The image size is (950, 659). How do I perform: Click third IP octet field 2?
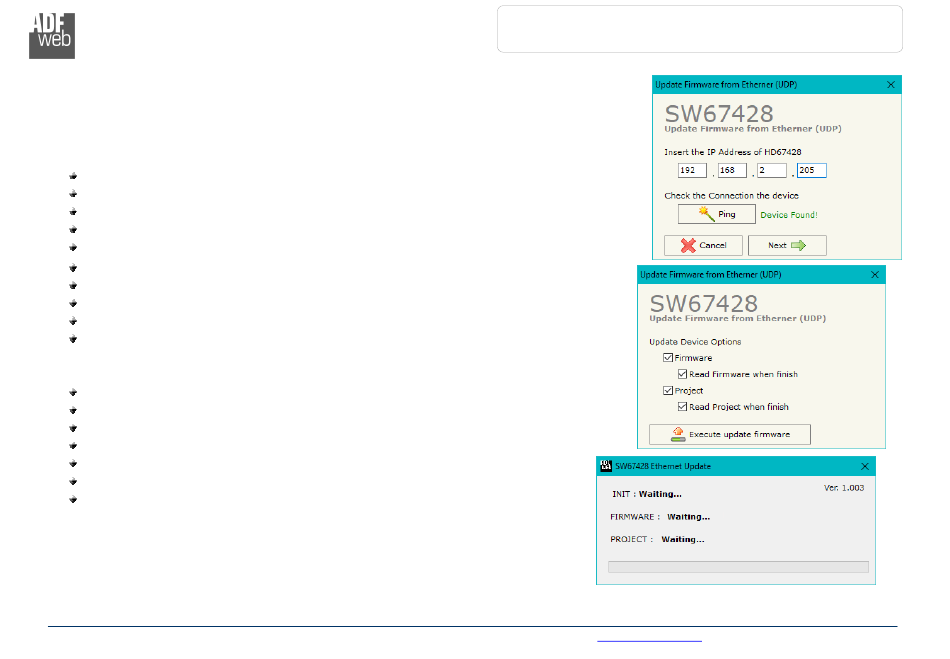tap(772, 170)
